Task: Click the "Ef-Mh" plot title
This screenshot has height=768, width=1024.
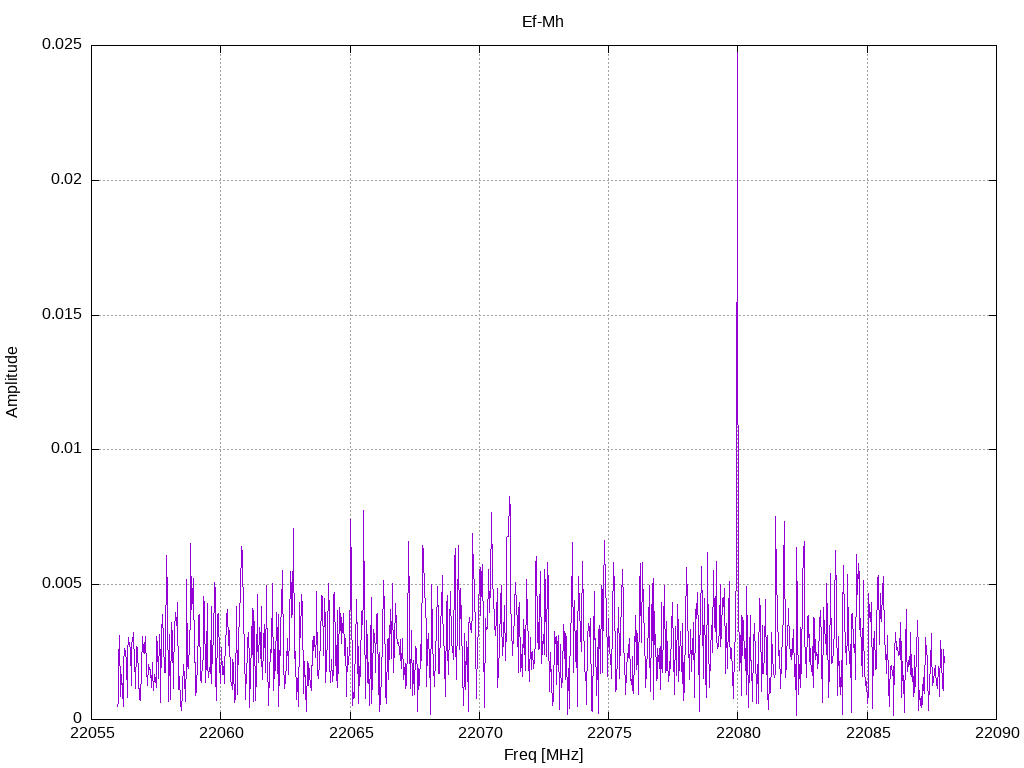Action: click(x=543, y=21)
